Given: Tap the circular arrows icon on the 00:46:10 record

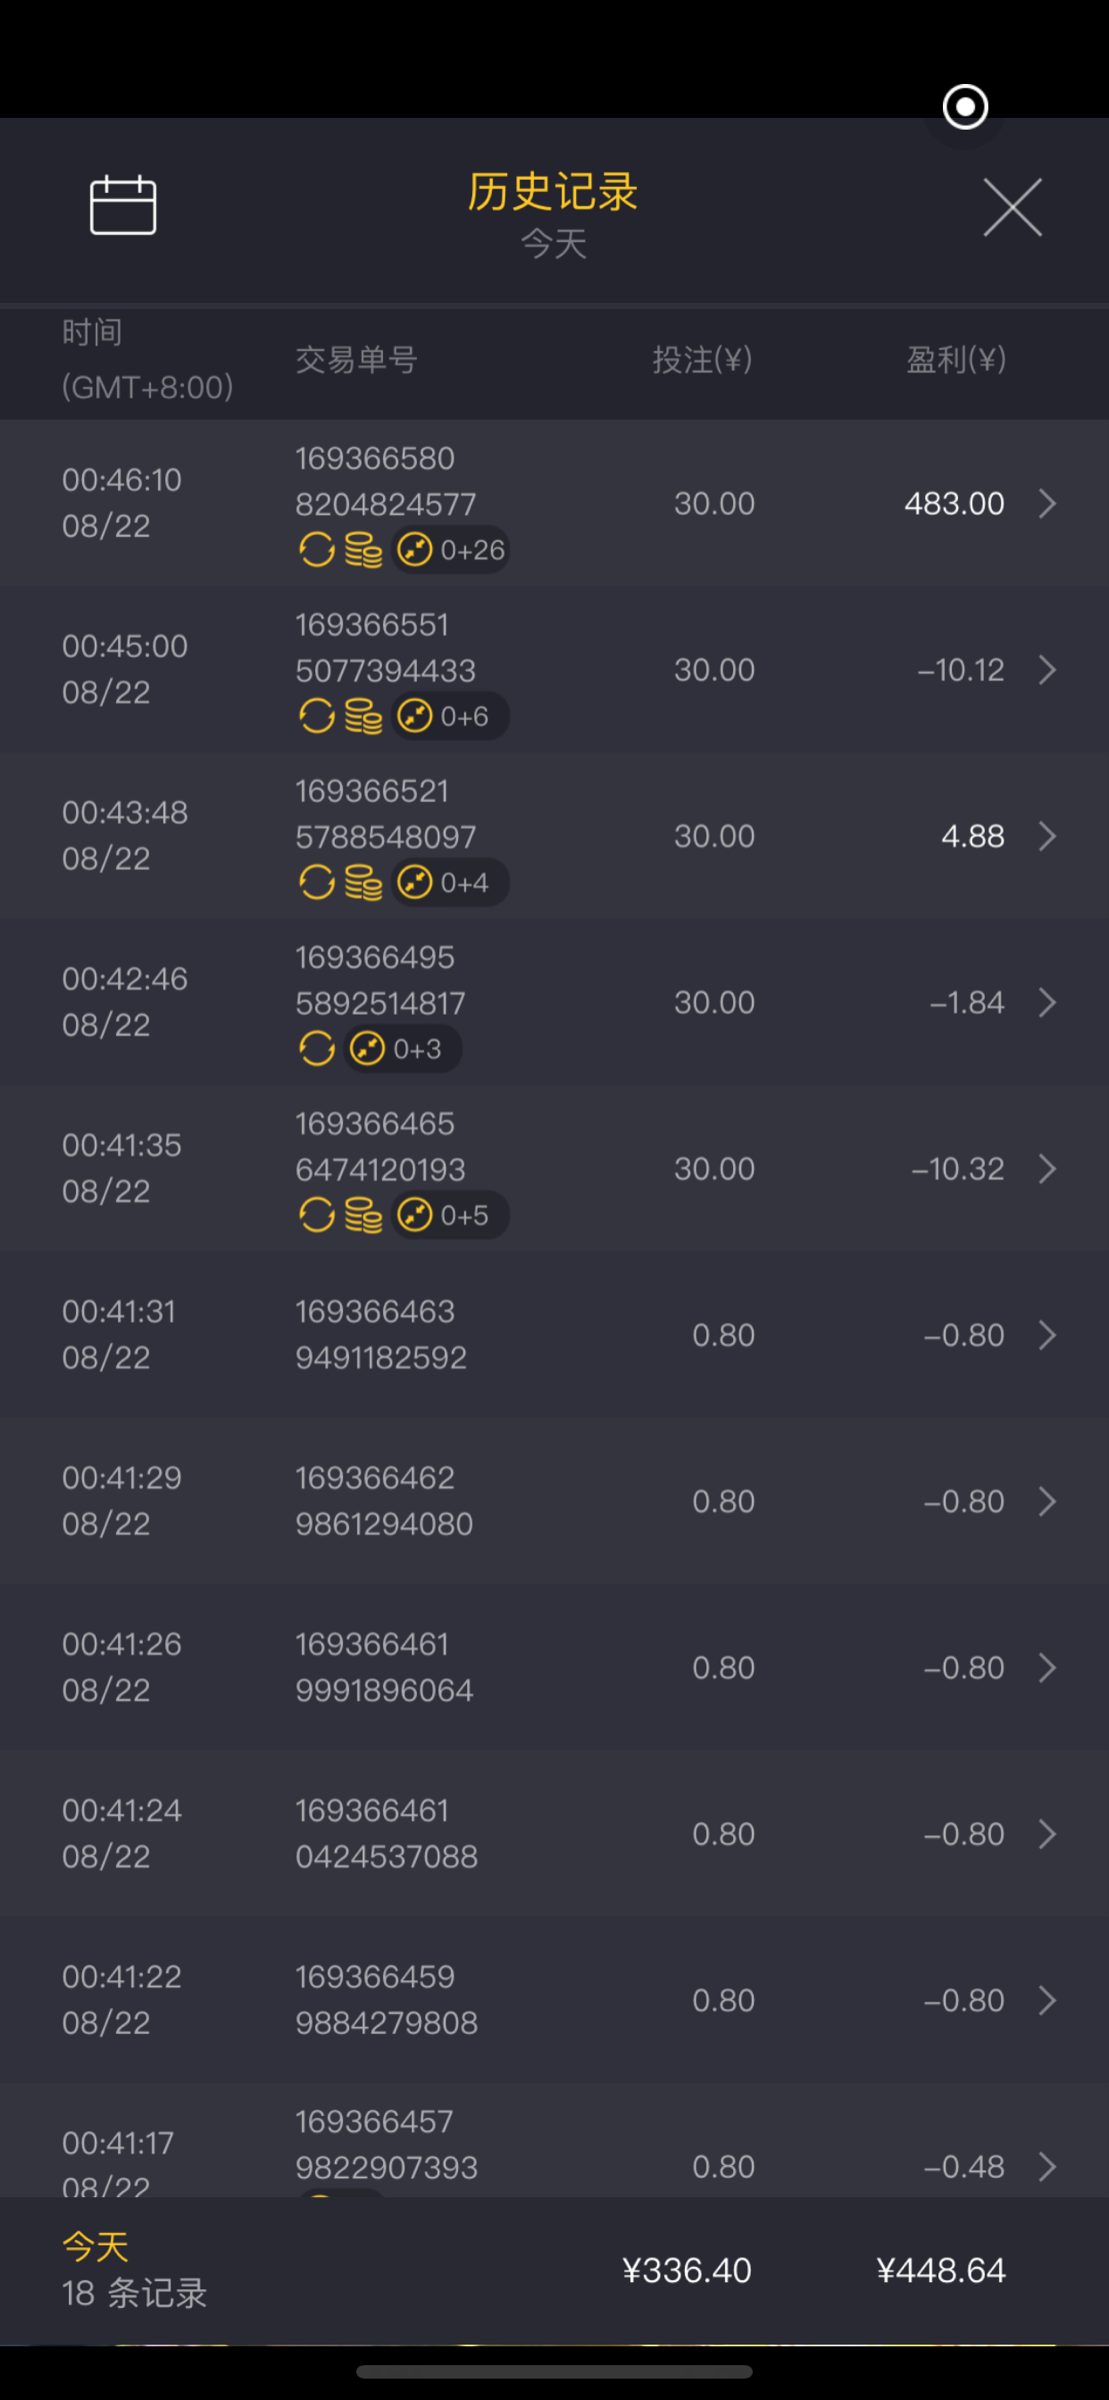Looking at the screenshot, I should coord(317,550).
